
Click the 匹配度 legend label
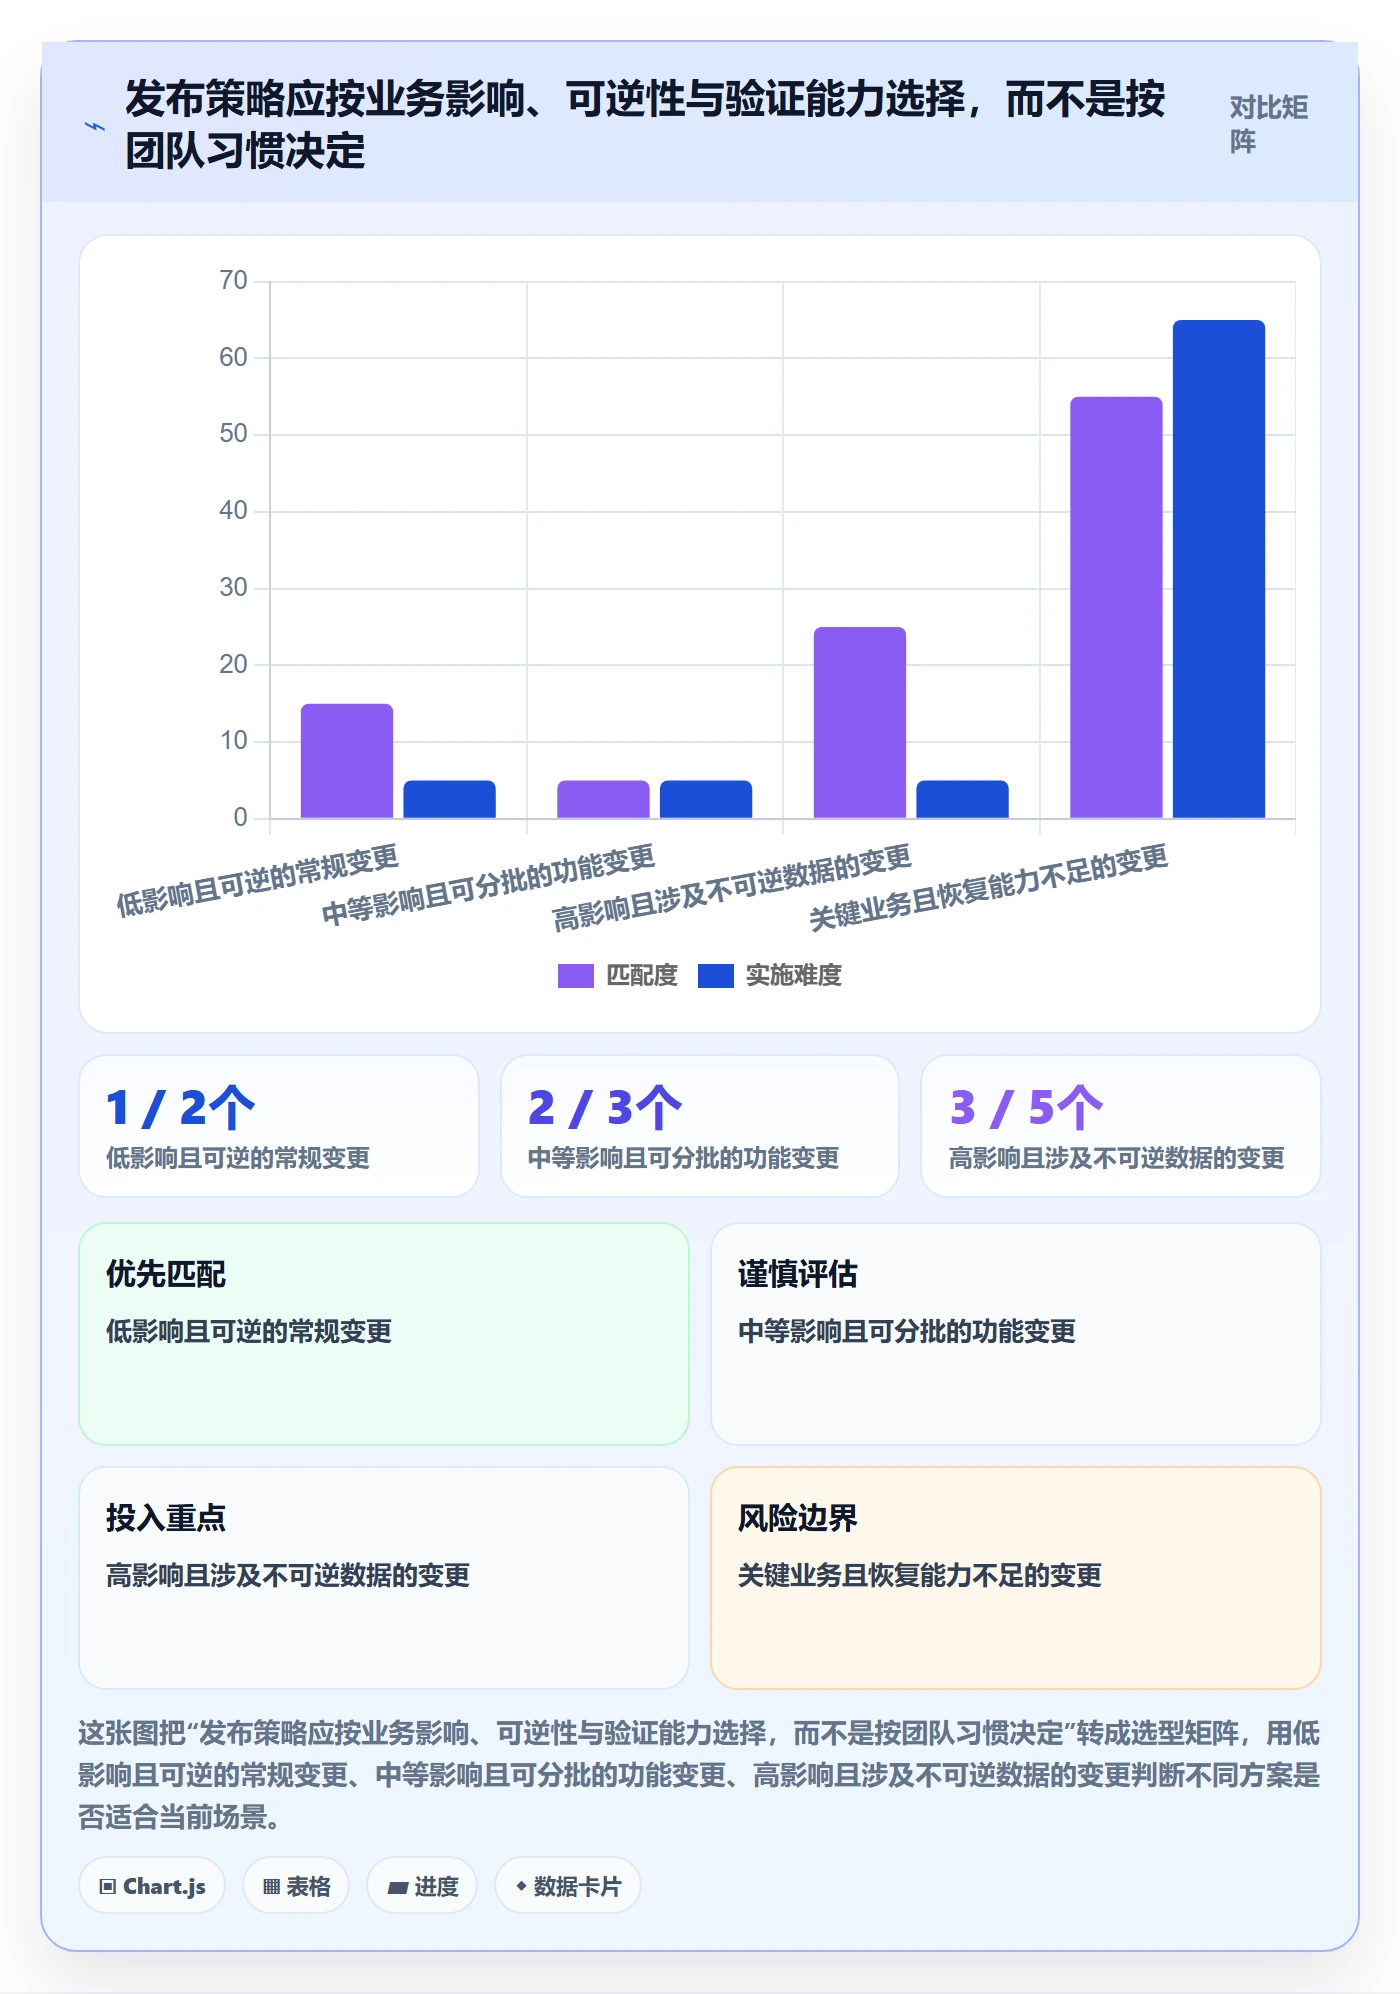click(x=642, y=975)
